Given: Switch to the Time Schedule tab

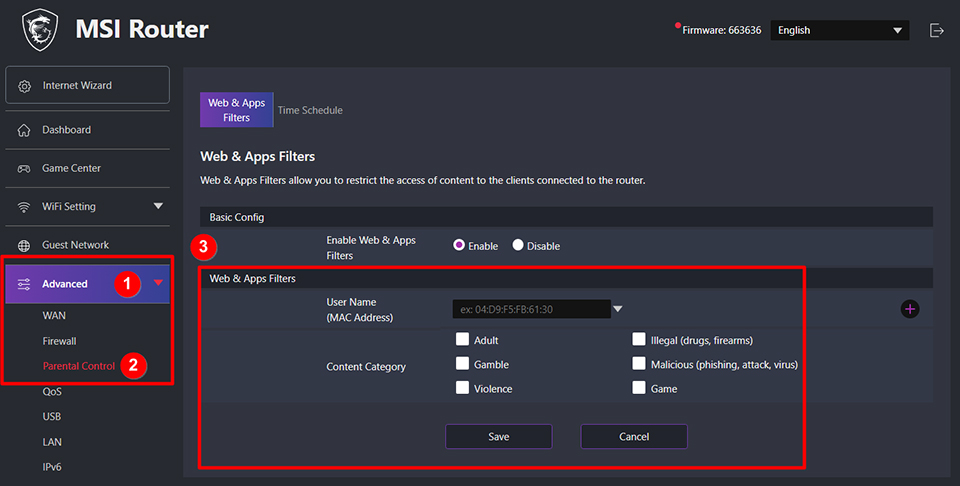Looking at the screenshot, I should point(310,110).
